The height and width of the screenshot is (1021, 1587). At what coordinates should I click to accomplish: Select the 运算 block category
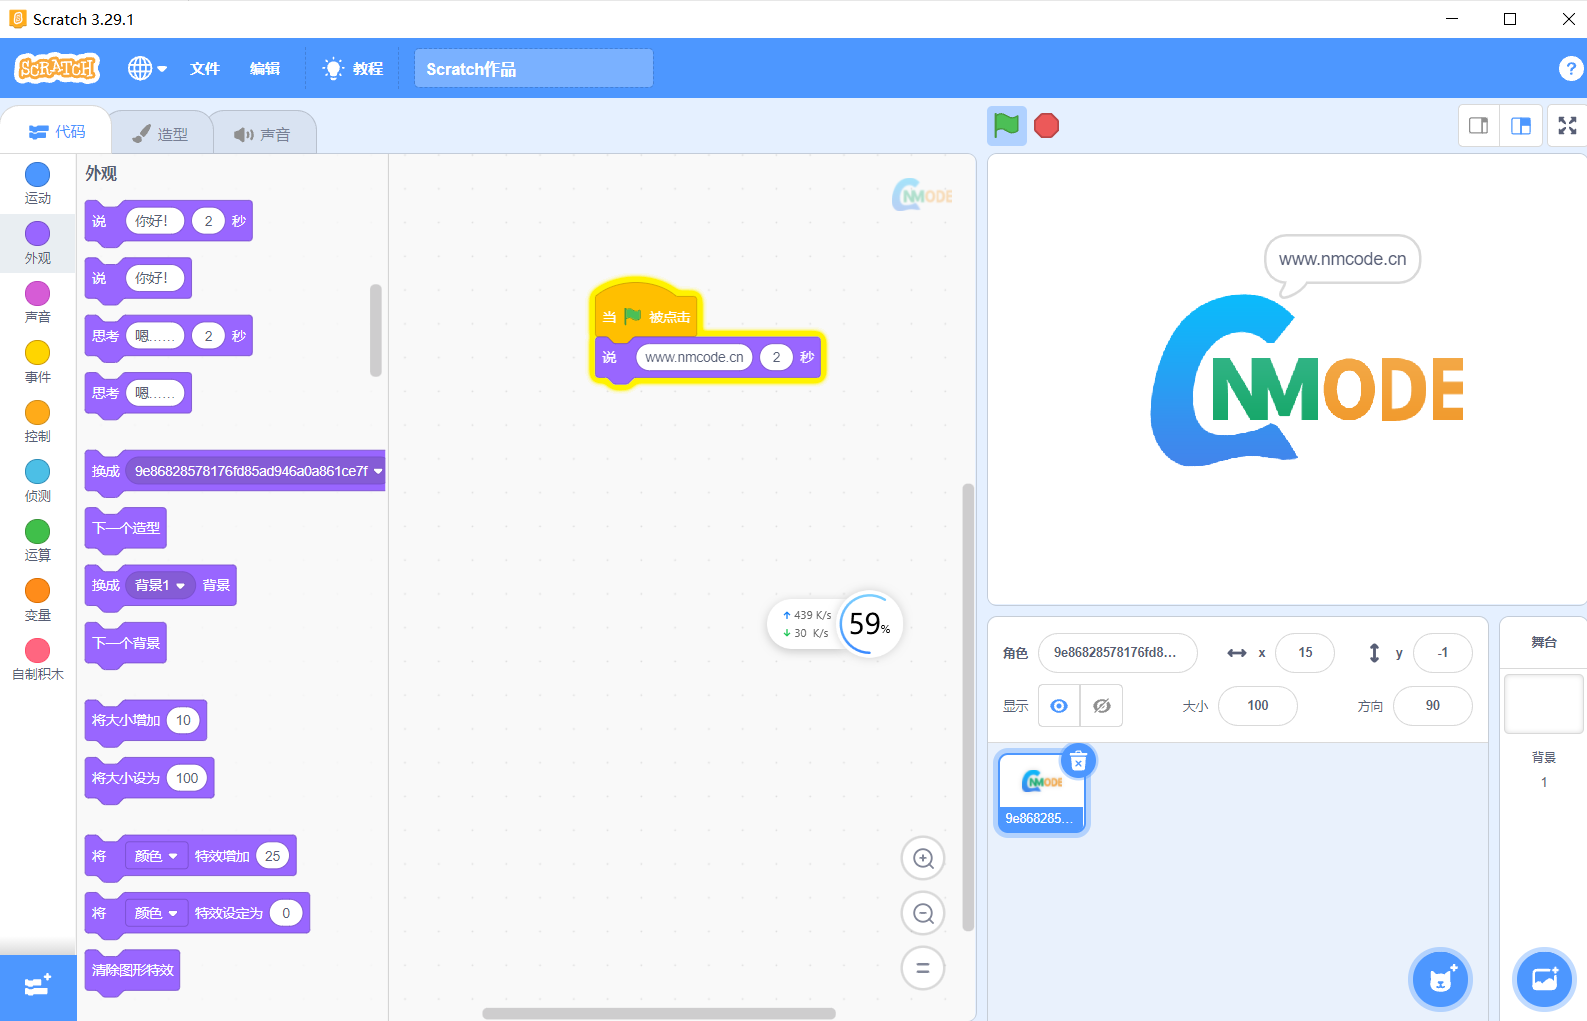(x=38, y=540)
